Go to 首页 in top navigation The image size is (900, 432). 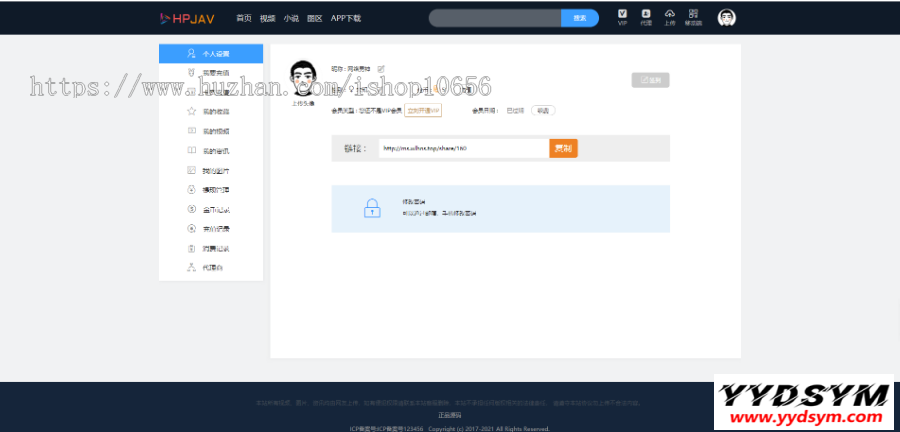(x=243, y=18)
